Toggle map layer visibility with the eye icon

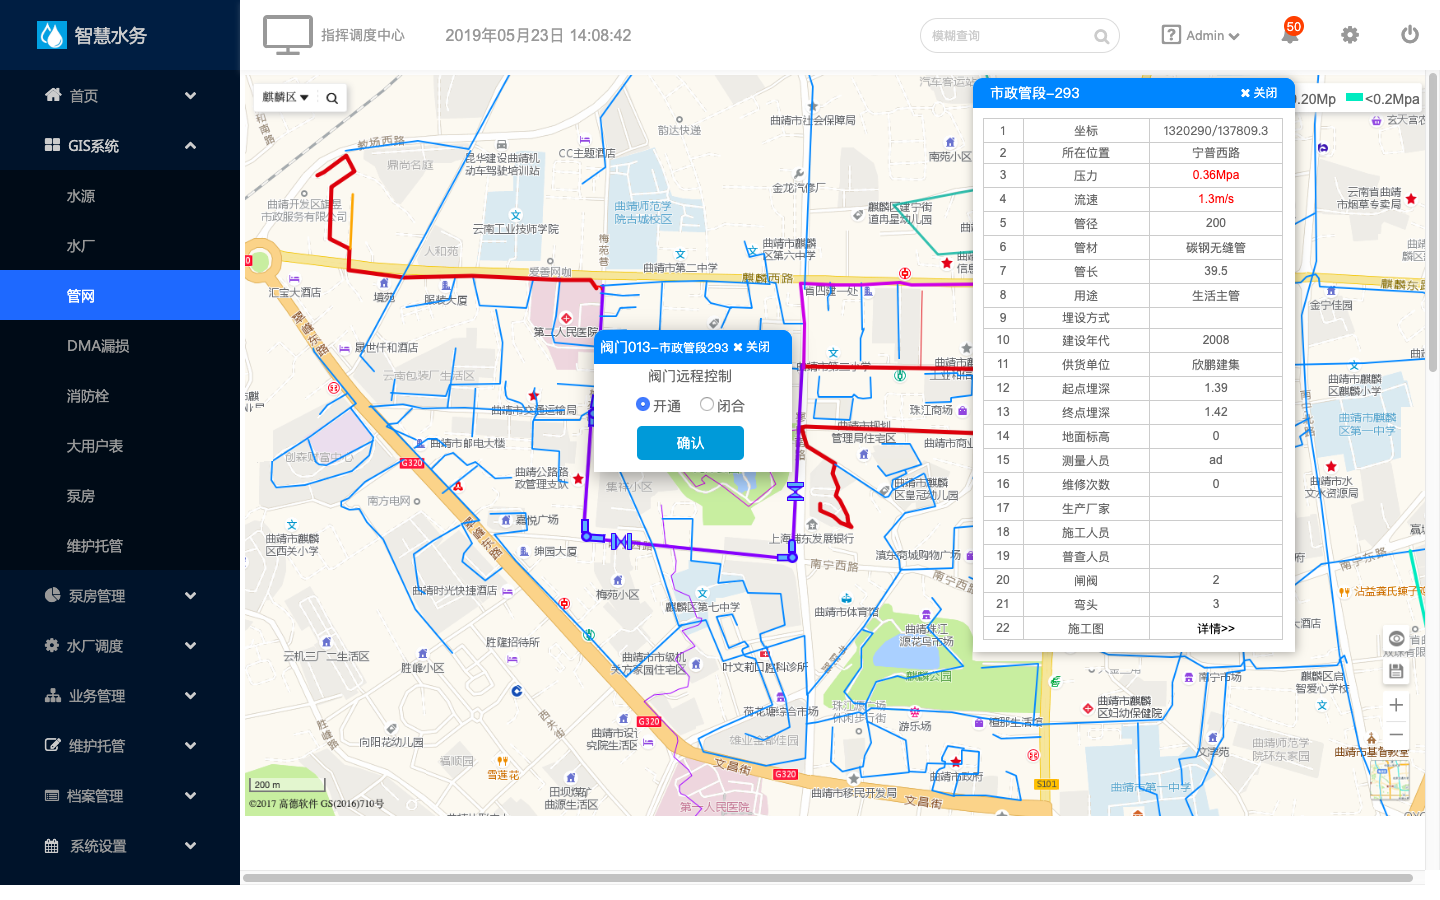(x=1396, y=639)
